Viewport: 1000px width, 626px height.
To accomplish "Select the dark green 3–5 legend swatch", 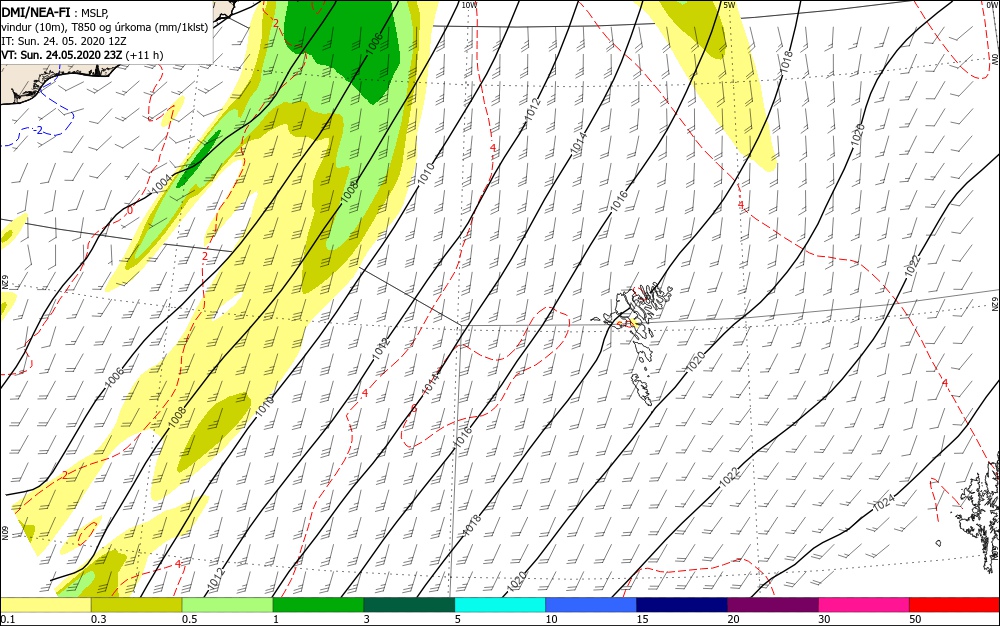I will (409, 605).
